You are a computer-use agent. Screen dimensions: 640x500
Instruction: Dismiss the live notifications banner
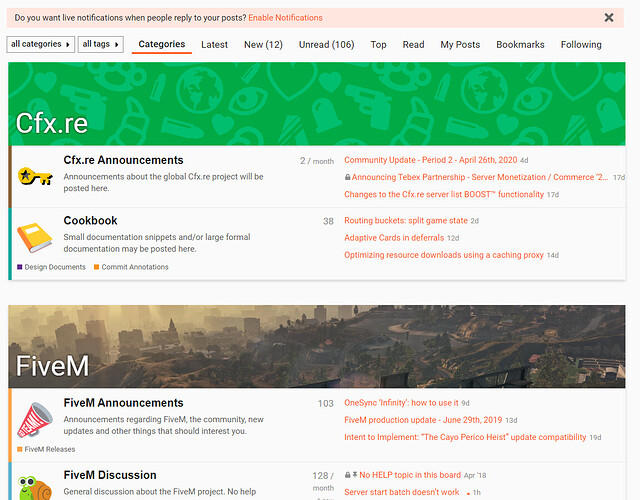pos(609,18)
